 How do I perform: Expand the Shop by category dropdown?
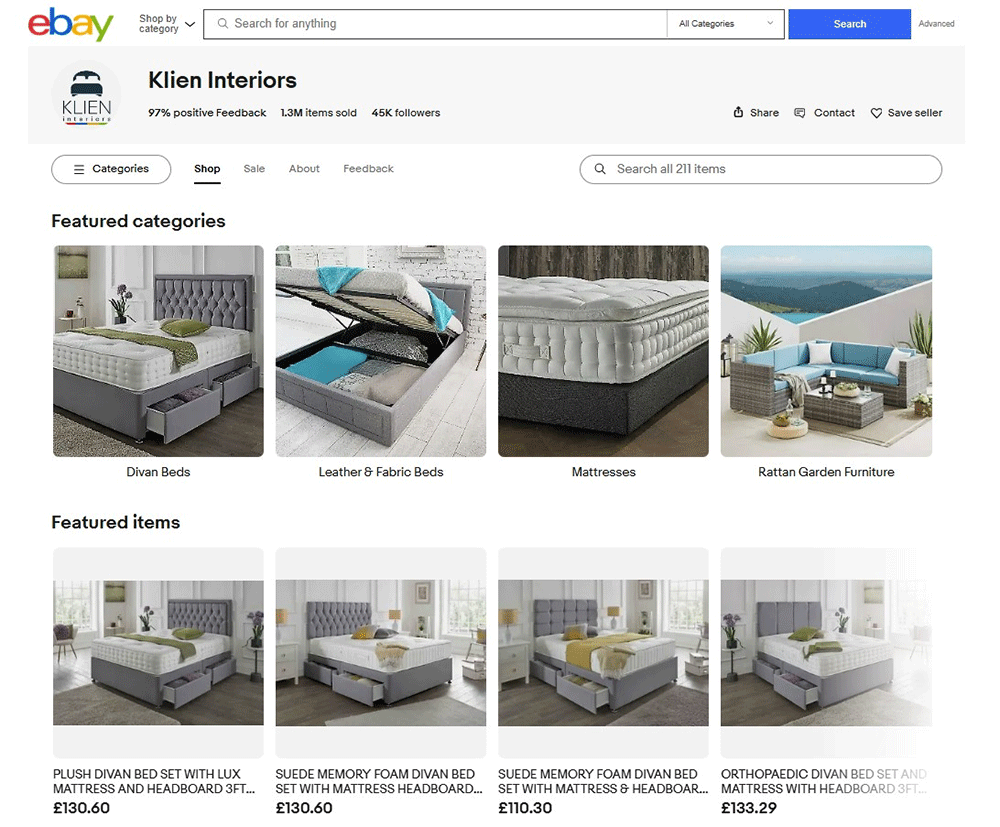(167, 24)
